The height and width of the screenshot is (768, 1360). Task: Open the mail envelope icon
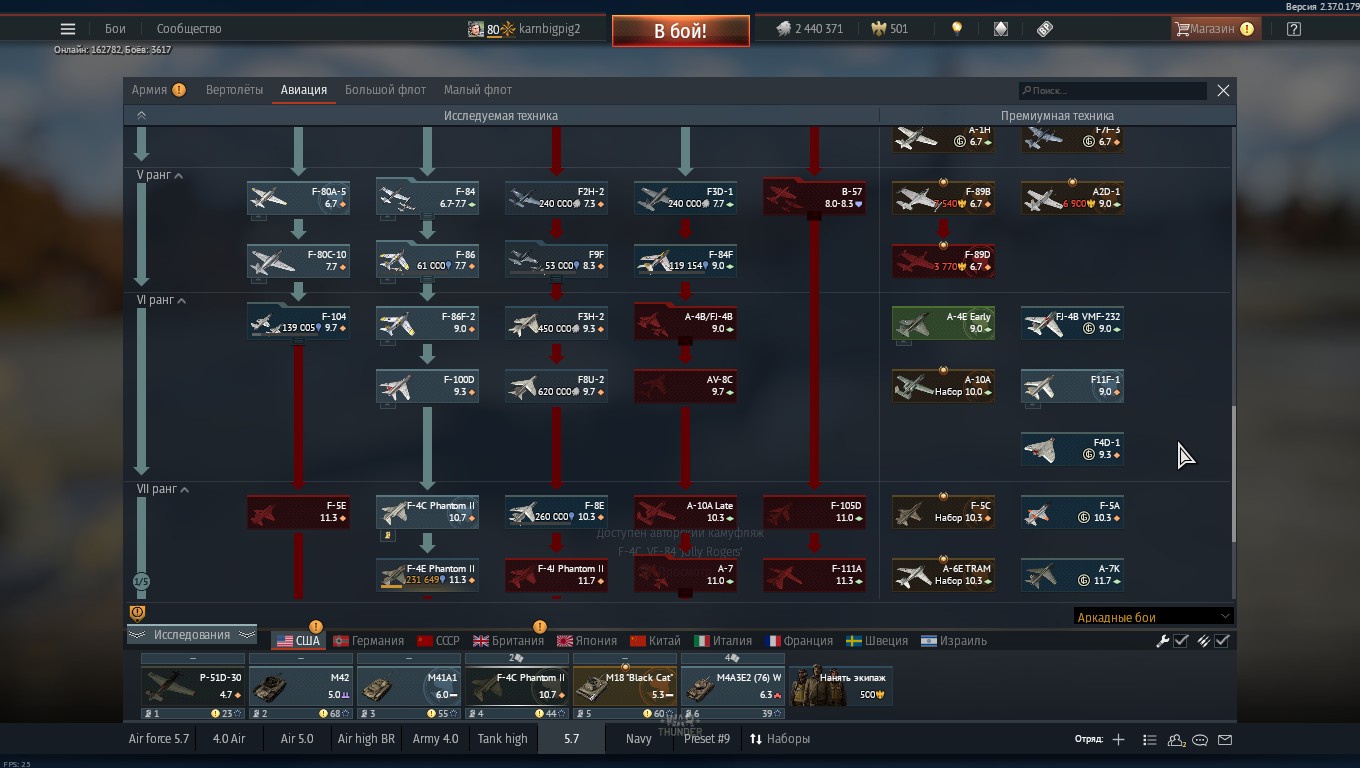pos(1225,740)
